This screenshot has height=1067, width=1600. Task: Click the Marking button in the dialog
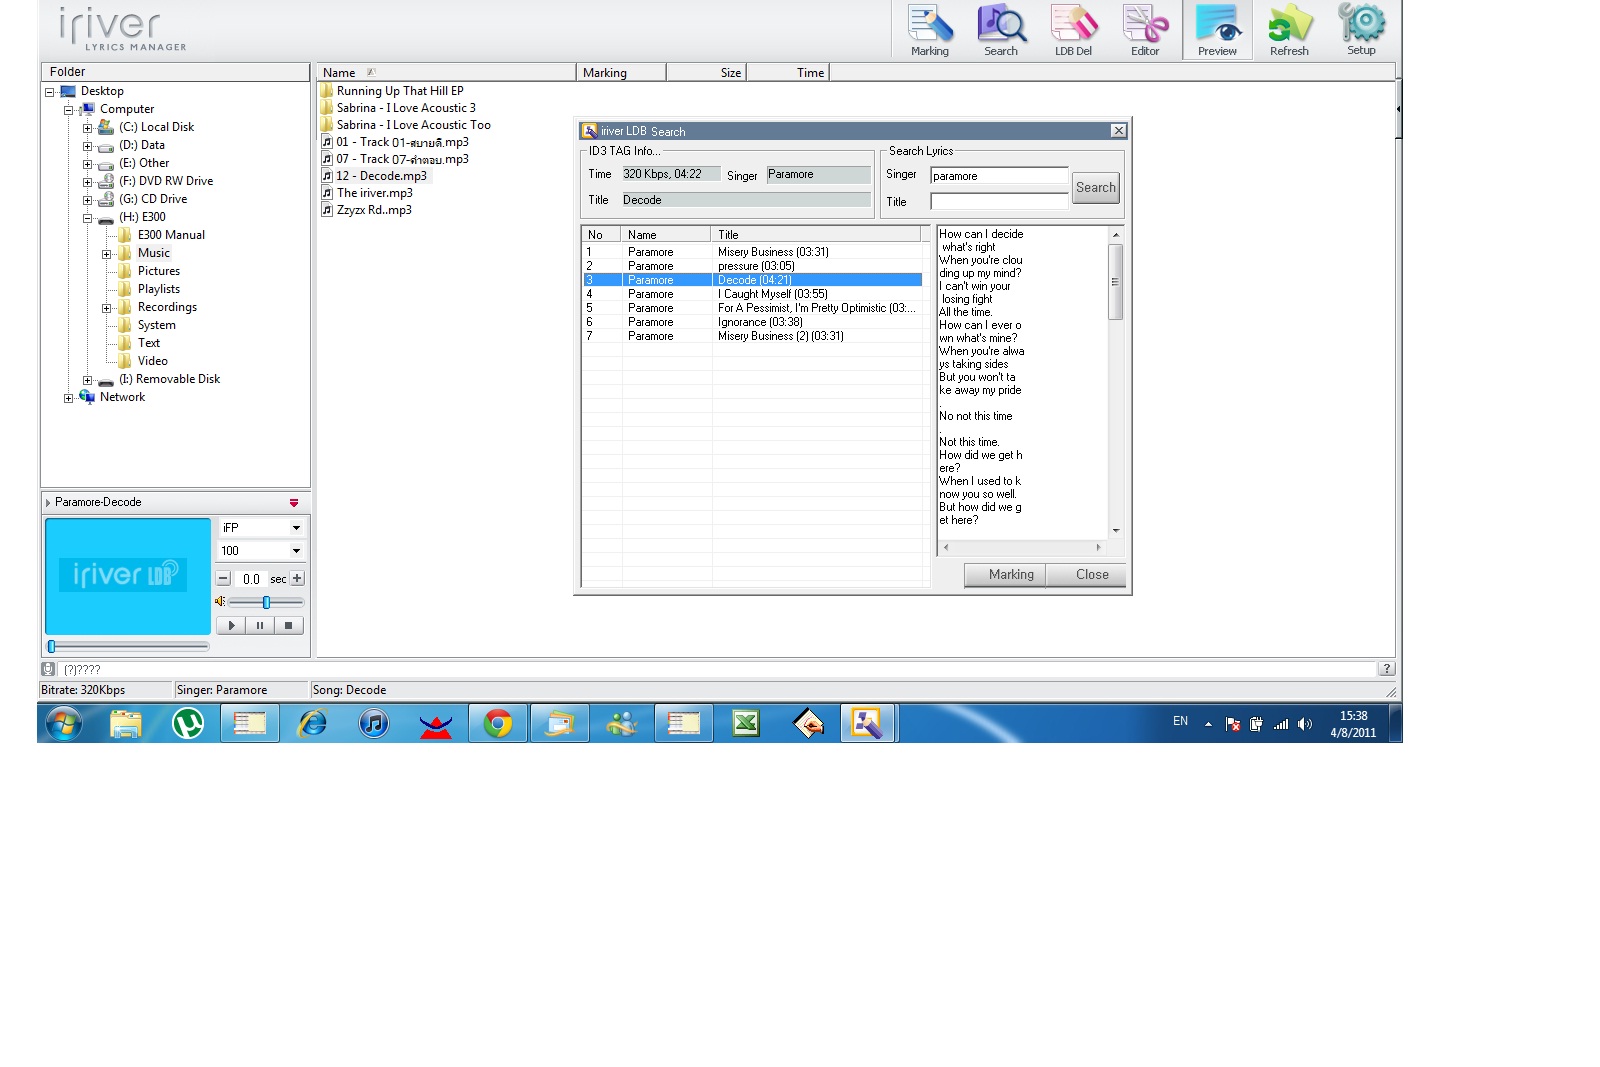tap(1005, 575)
